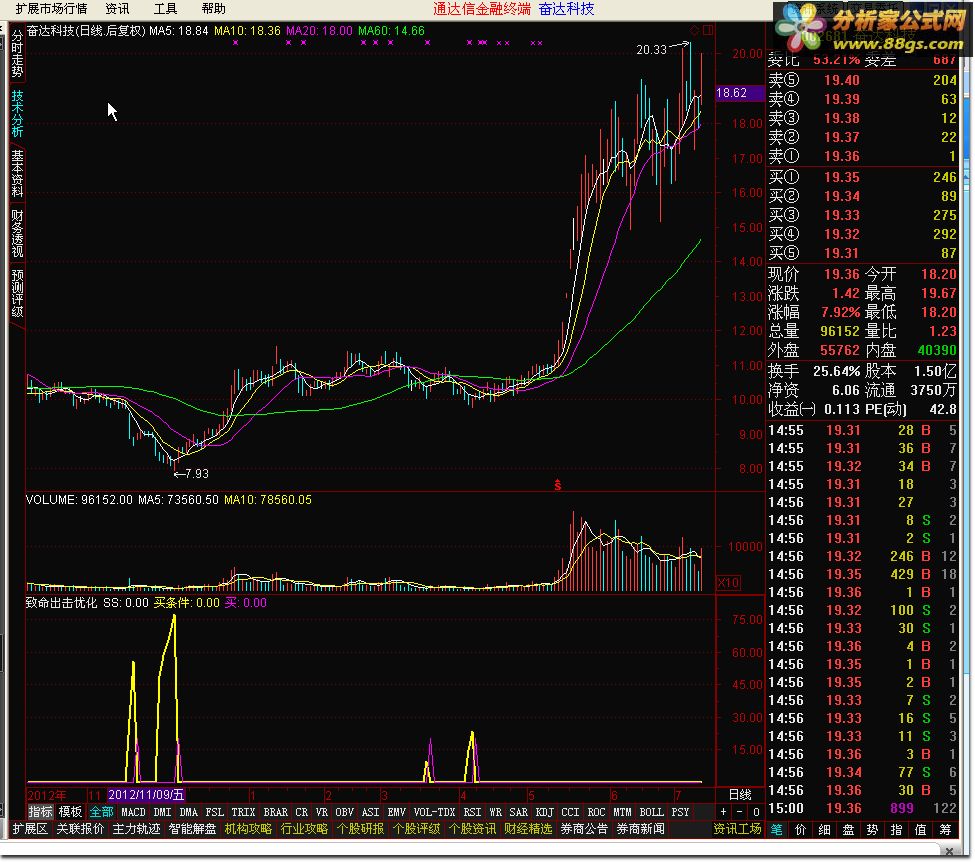Screen dimensions: 975x862
Task: Open the 主力轨迹 tab
Action: (136, 829)
